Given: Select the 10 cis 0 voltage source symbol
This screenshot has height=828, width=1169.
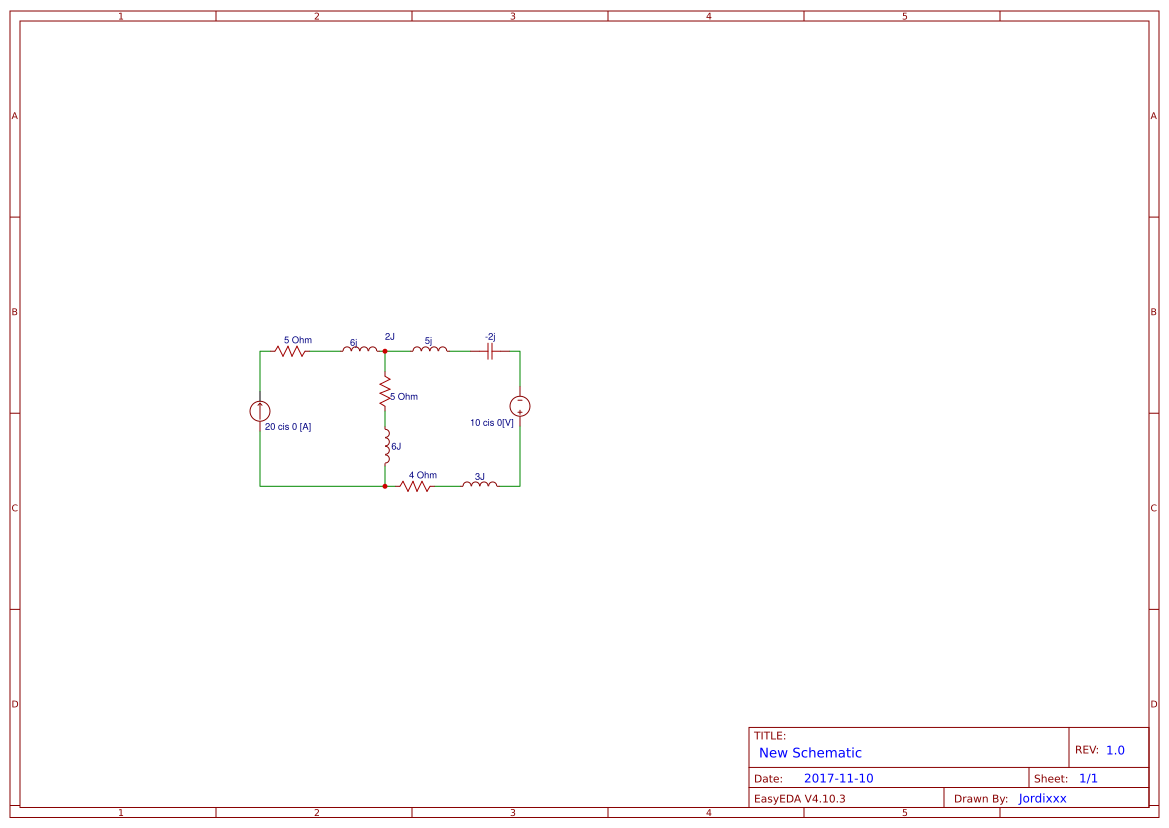Looking at the screenshot, I should (x=520, y=406).
